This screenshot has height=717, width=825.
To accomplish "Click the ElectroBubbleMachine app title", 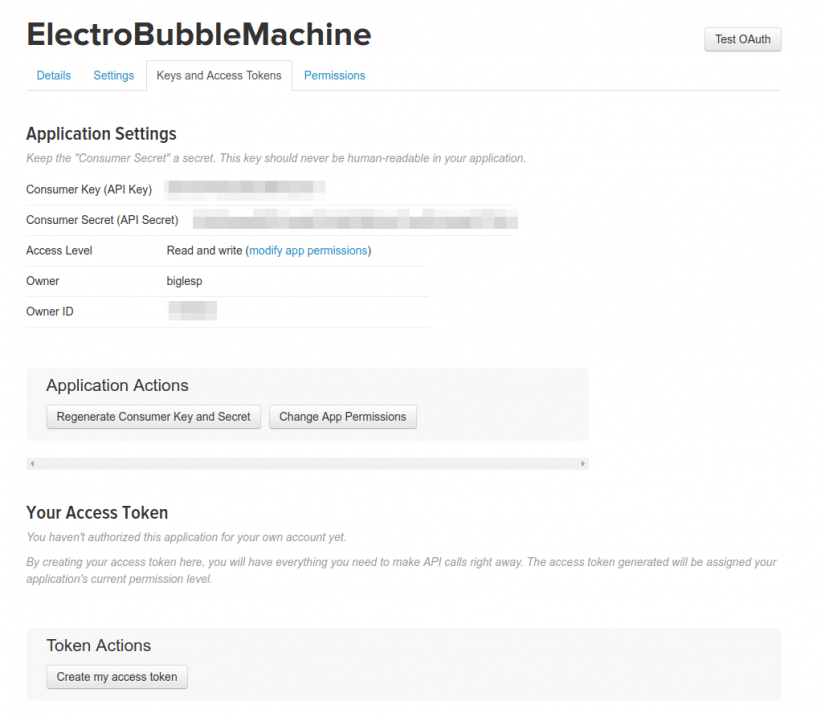I will click(x=198, y=35).
